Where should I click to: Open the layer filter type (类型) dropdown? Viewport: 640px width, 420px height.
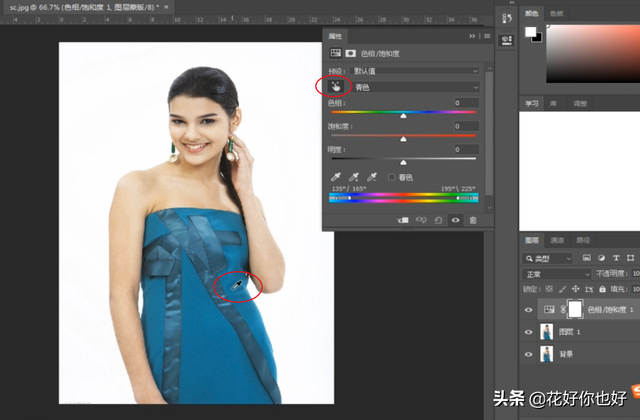click(x=547, y=258)
